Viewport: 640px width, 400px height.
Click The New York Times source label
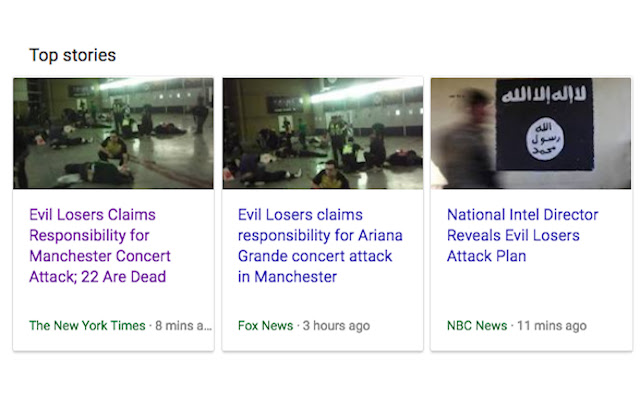click(x=86, y=326)
